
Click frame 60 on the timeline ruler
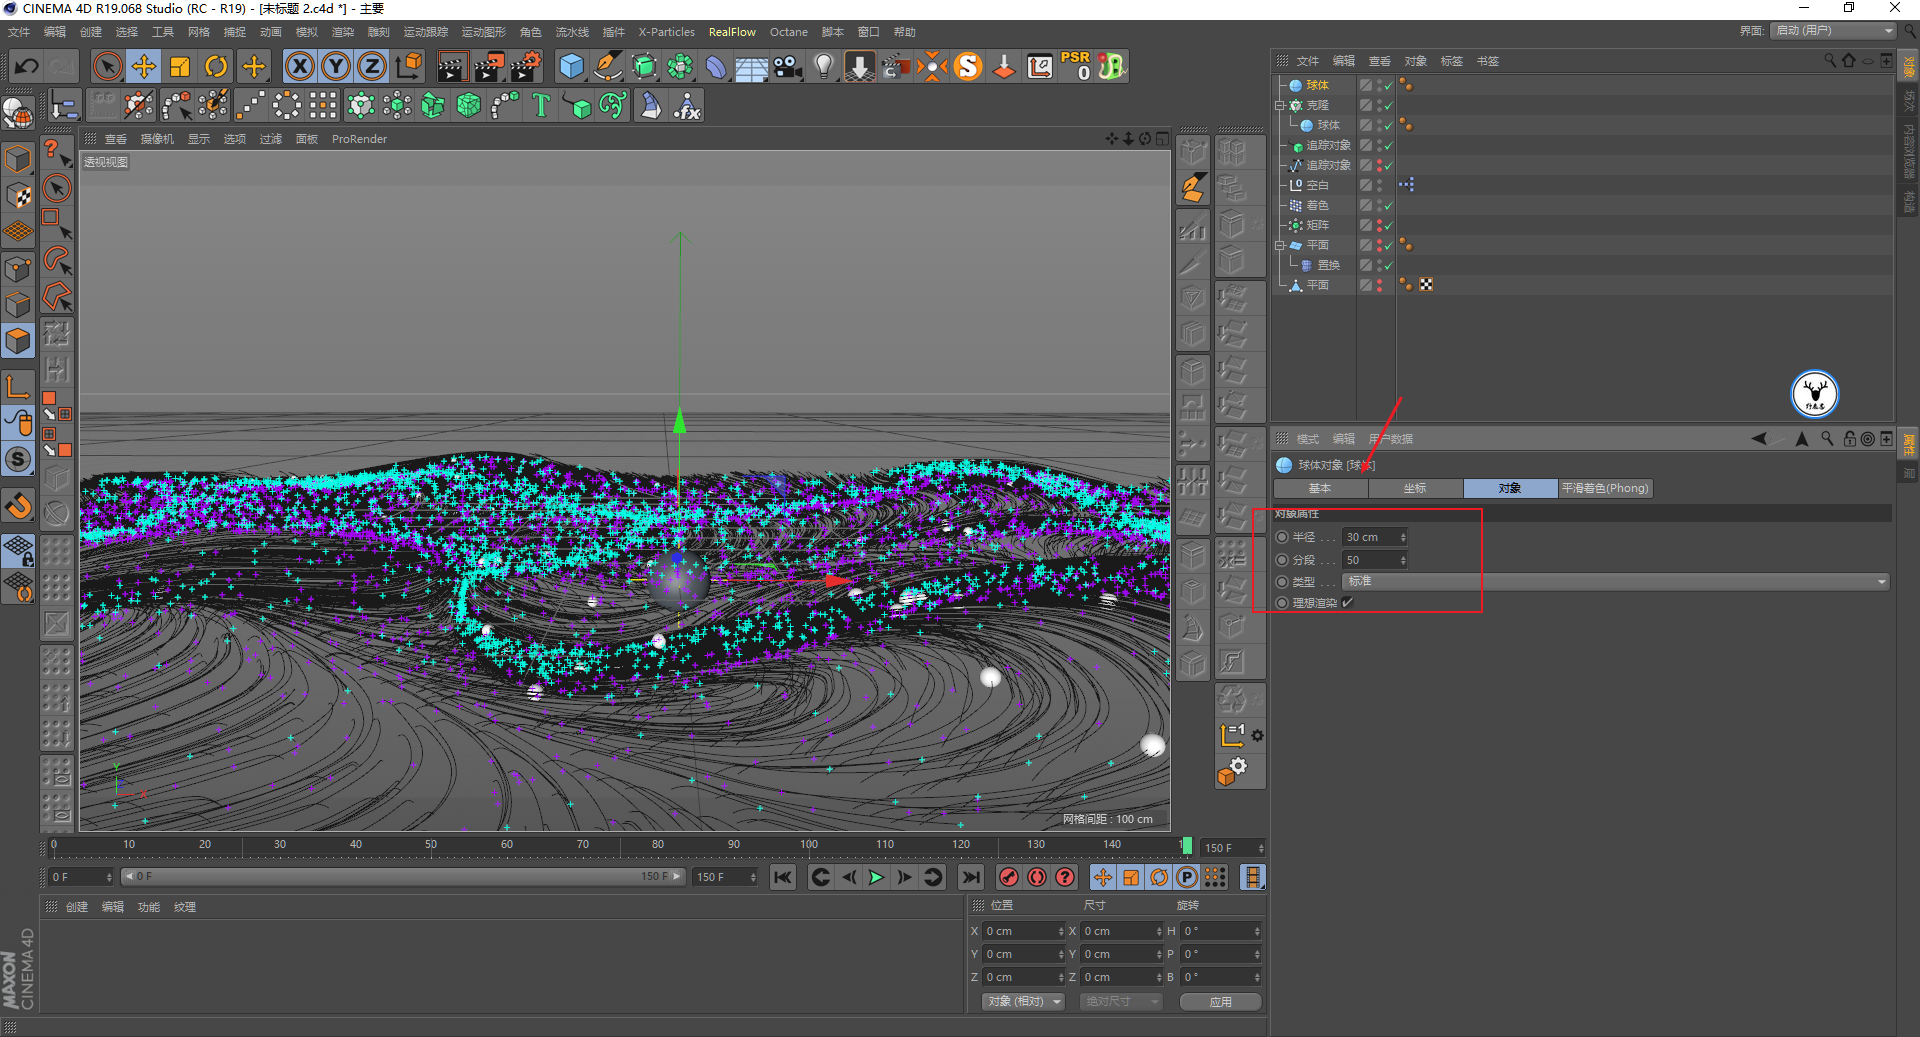[x=507, y=845]
